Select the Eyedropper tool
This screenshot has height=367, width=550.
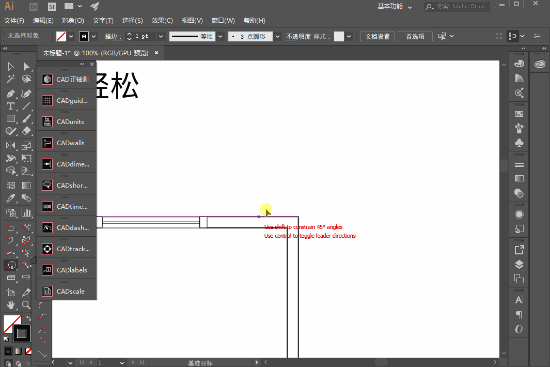[x=11, y=199]
